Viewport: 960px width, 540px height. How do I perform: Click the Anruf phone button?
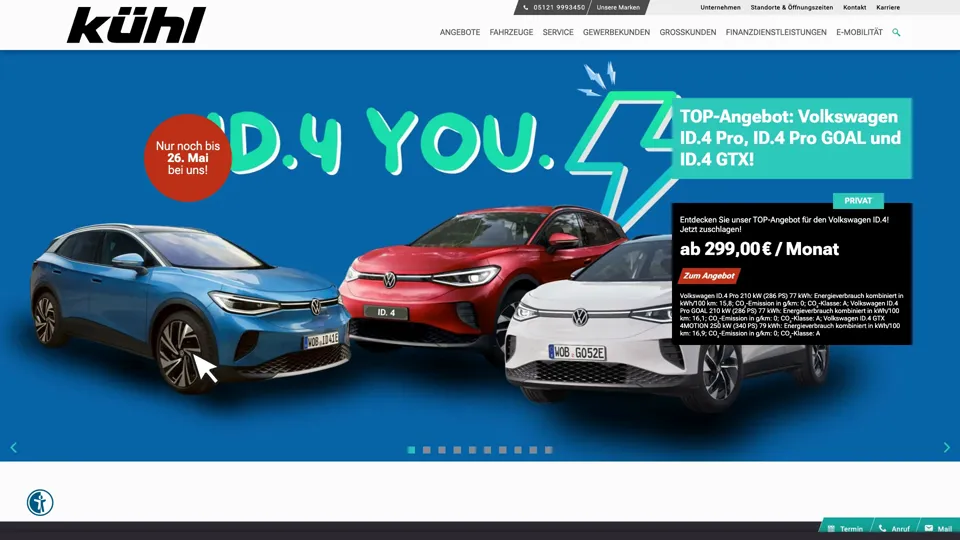click(x=894, y=528)
